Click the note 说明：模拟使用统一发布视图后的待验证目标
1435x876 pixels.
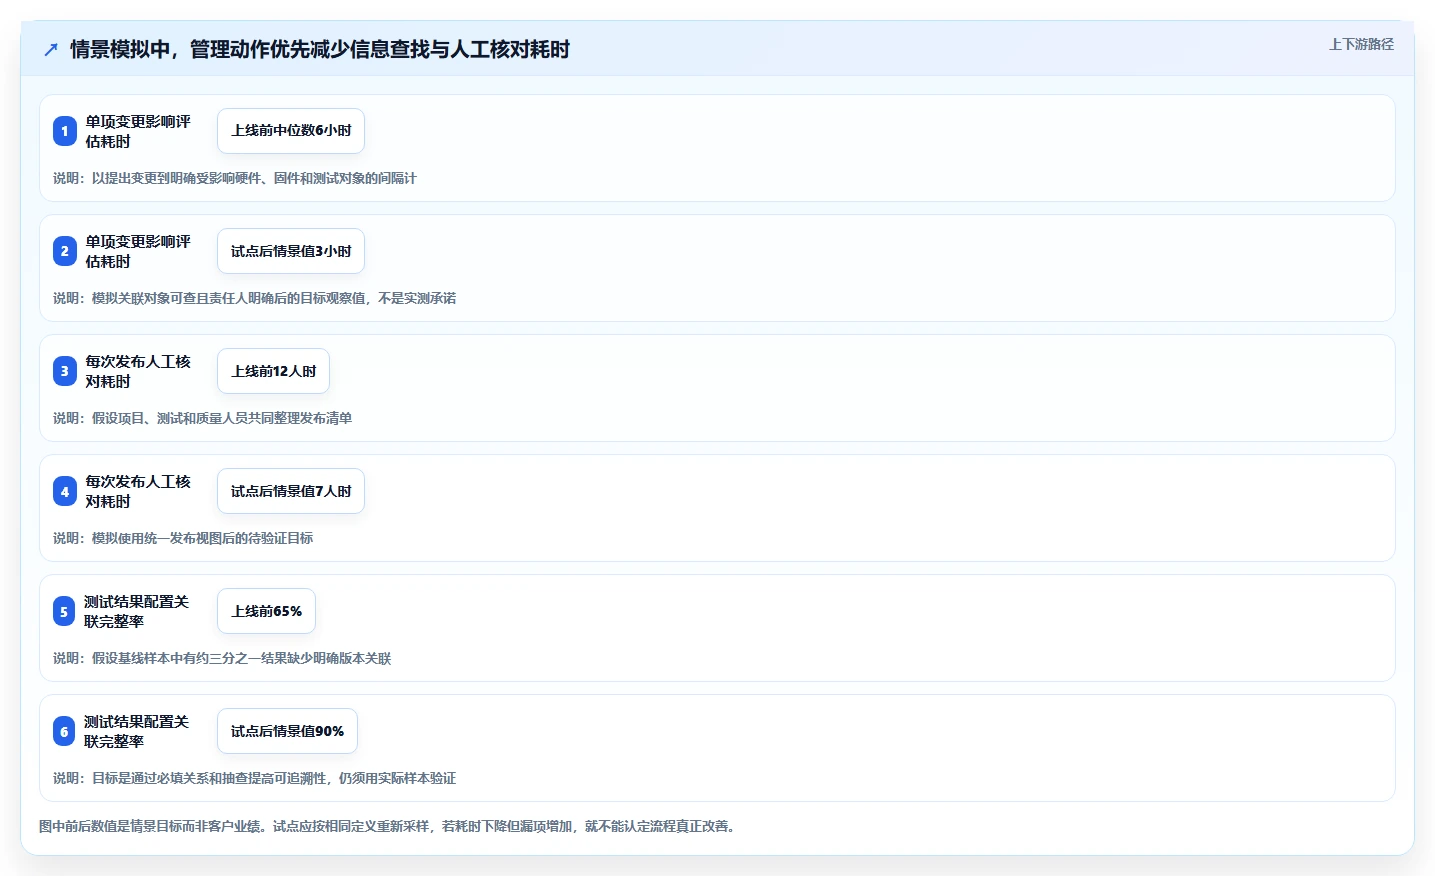(x=183, y=538)
